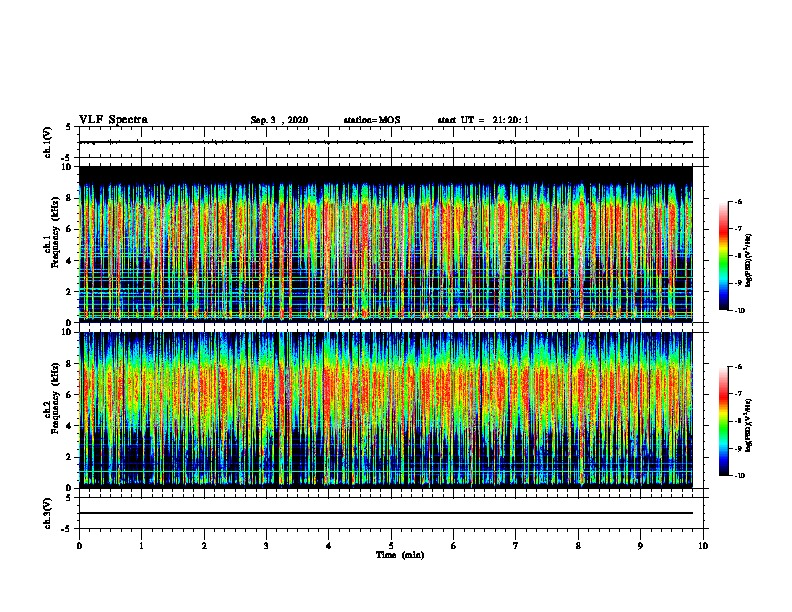Click the ch.2 color scale bar

click(x=724, y=421)
